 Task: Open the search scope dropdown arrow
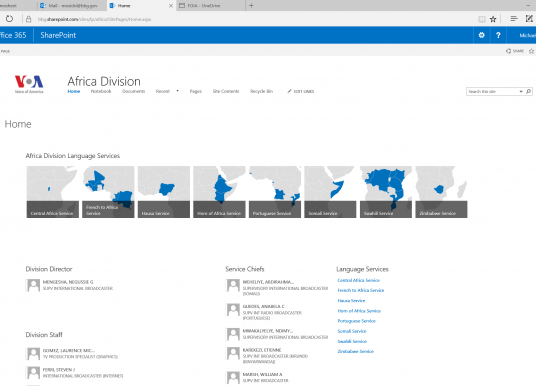[521, 91]
